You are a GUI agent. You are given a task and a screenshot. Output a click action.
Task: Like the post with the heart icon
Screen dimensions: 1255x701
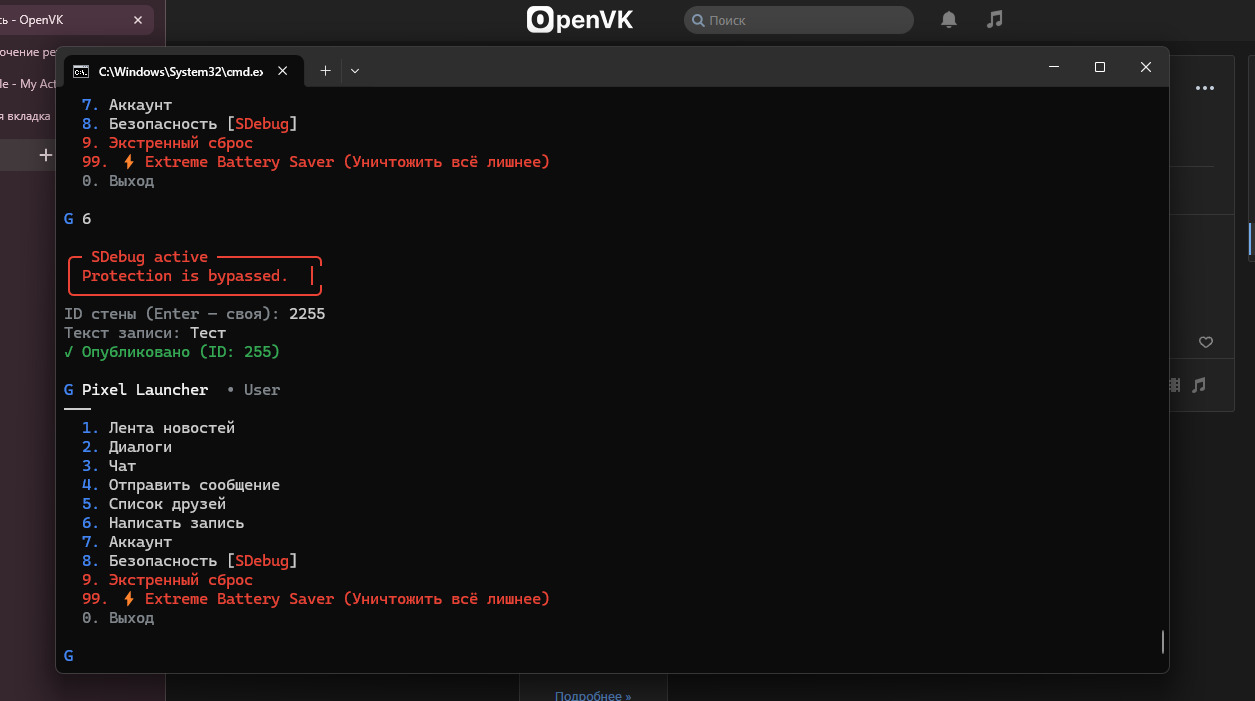point(1205,342)
